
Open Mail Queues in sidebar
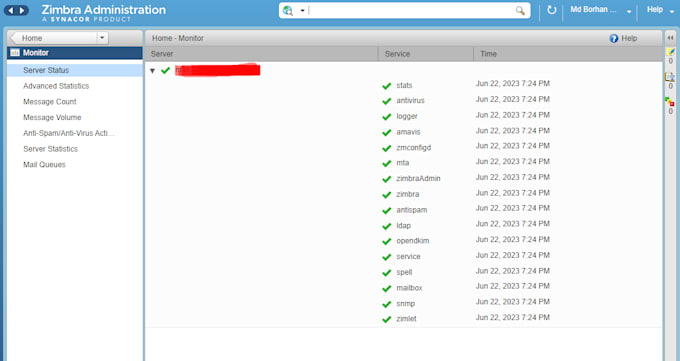(x=44, y=164)
